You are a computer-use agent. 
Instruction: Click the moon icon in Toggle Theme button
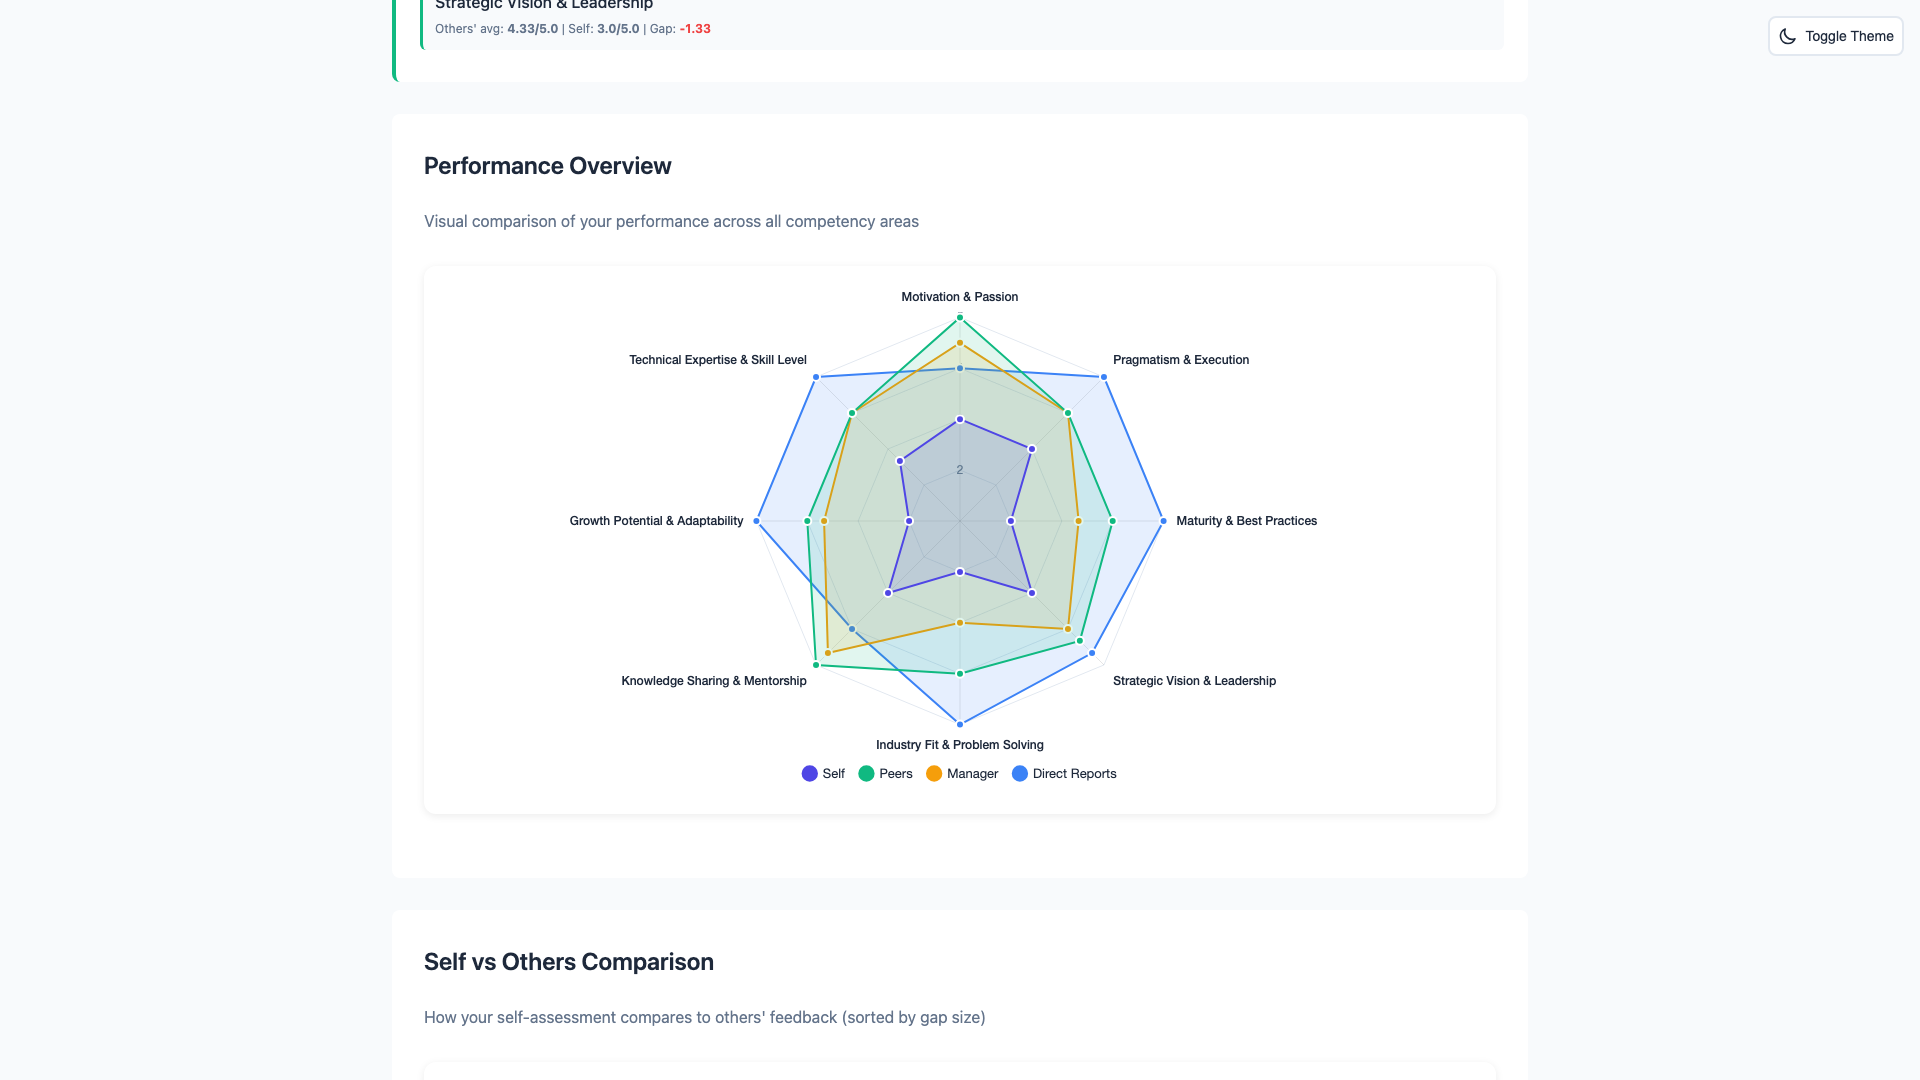1788,36
